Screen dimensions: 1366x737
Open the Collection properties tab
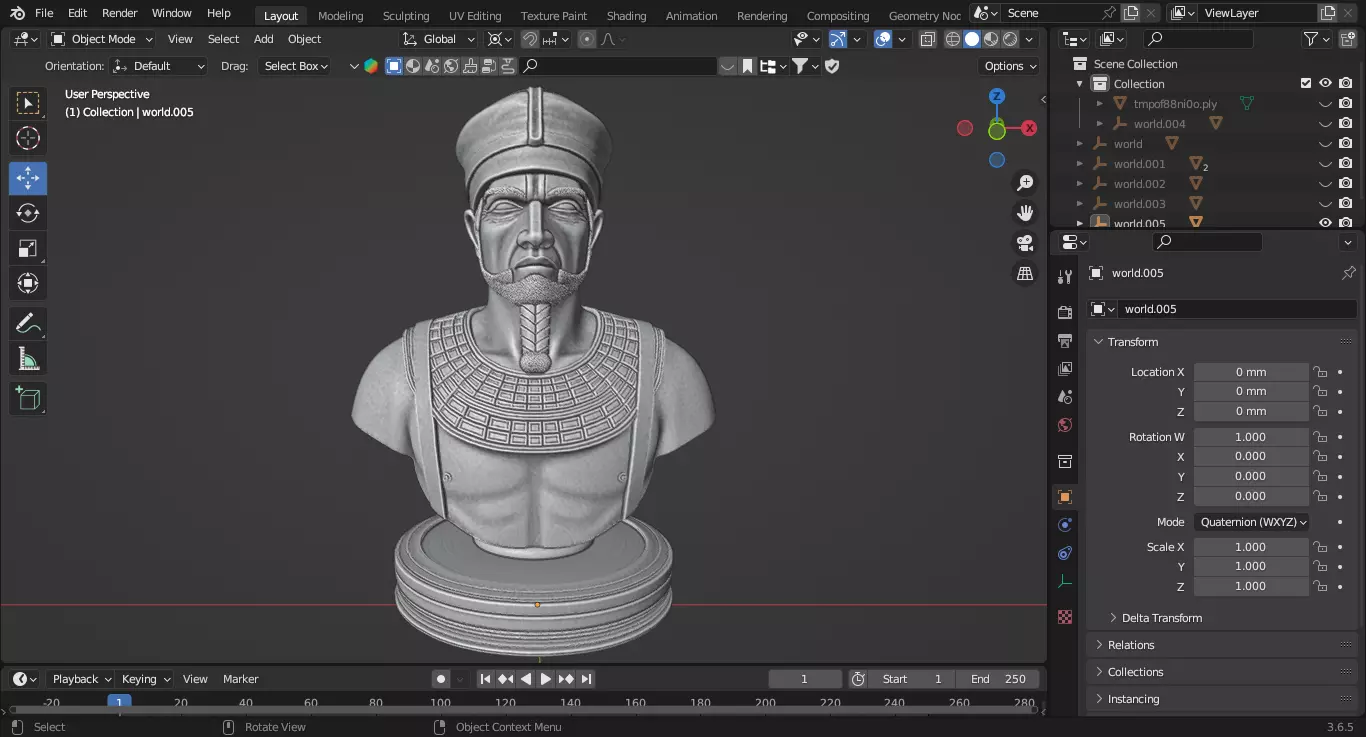pos(1065,461)
